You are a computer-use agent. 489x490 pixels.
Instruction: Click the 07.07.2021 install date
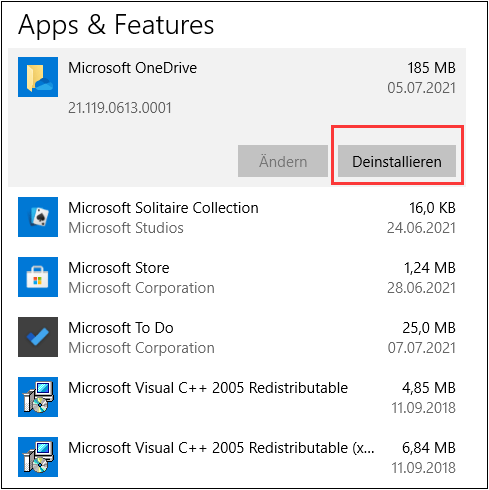(x=421, y=348)
